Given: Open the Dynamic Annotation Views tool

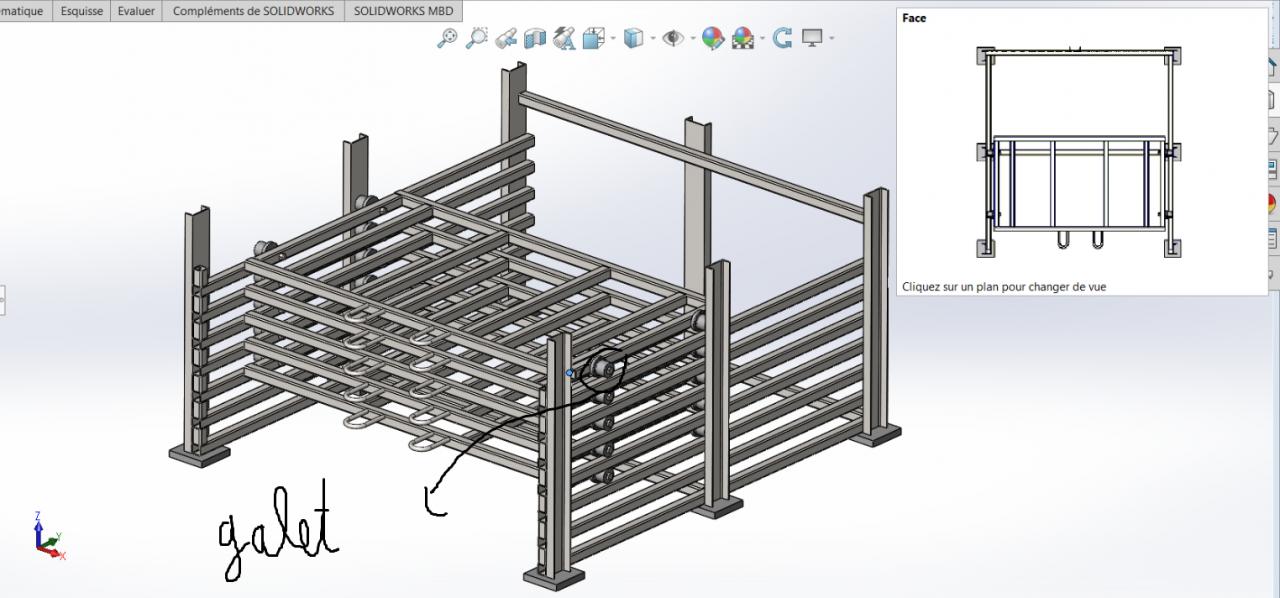Looking at the screenshot, I should 564,38.
